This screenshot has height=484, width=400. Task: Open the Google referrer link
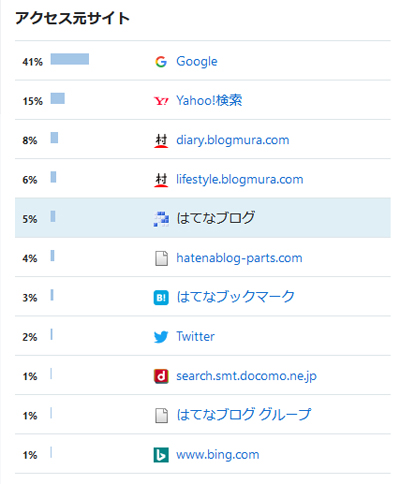(x=197, y=62)
